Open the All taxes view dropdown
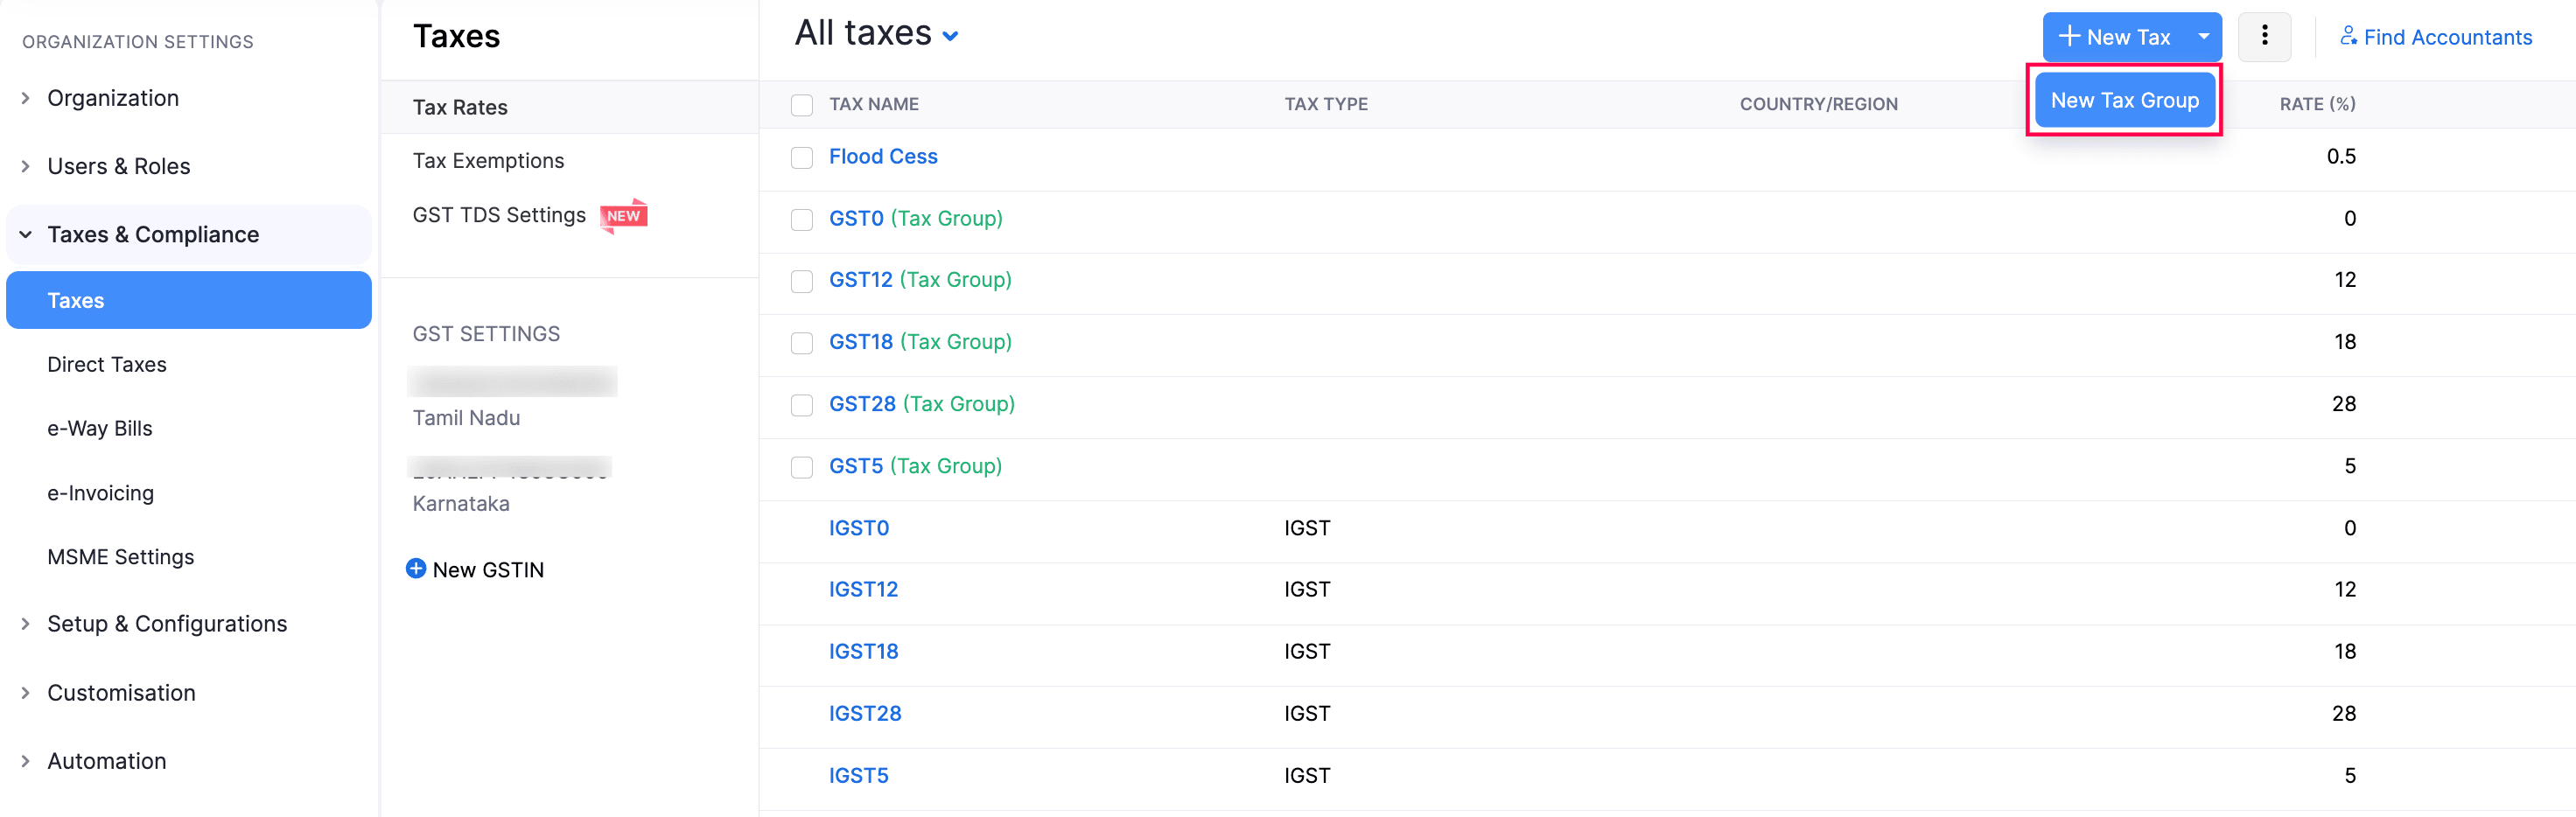Viewport: 2576px width, 817px height. (x=950, y=37)
